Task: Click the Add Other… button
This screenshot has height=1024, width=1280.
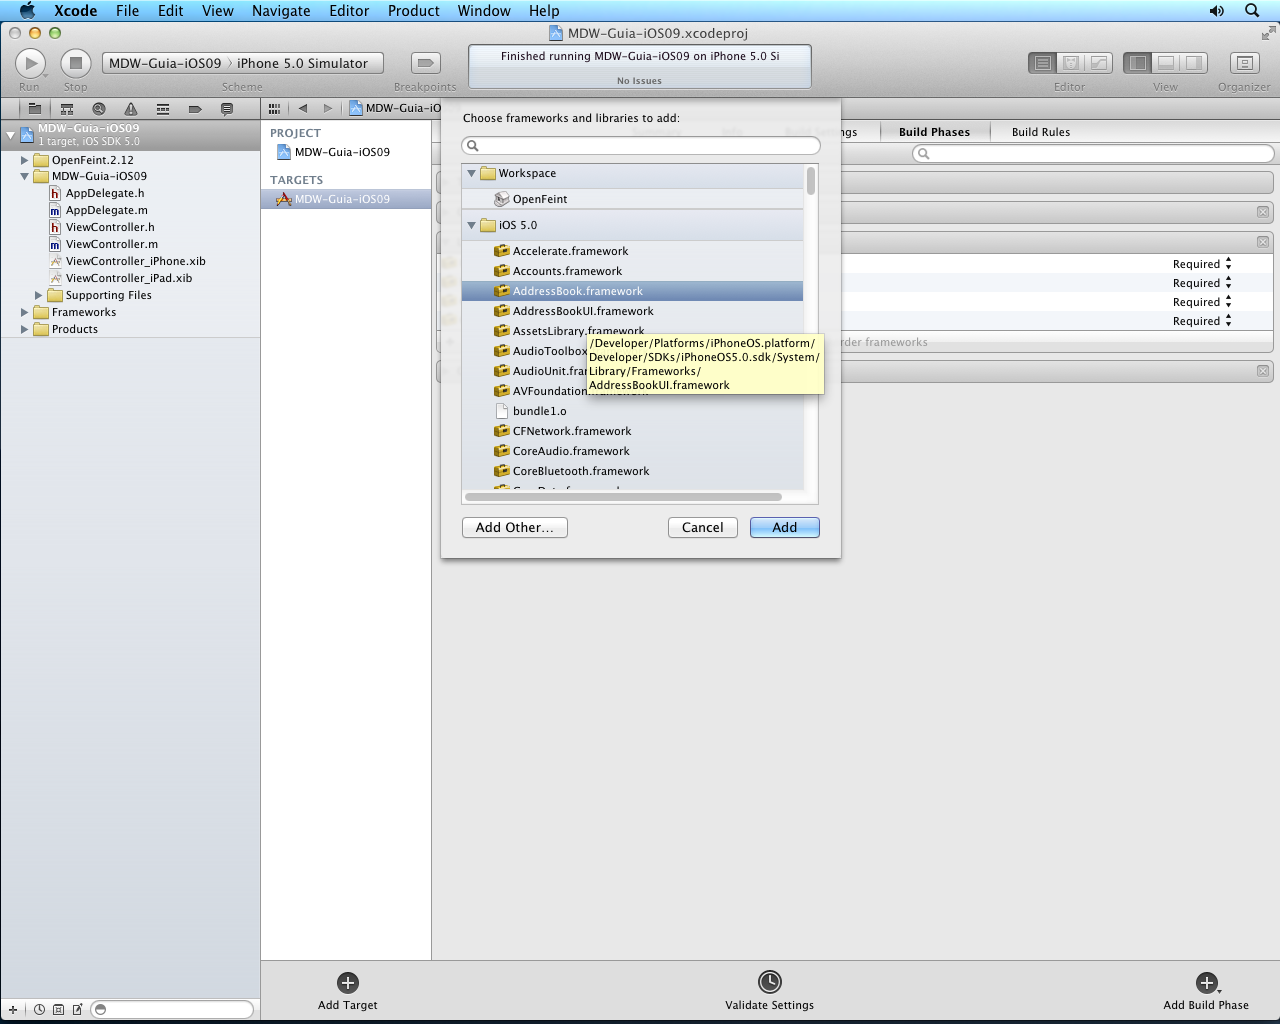Action: tap(515, 527)
